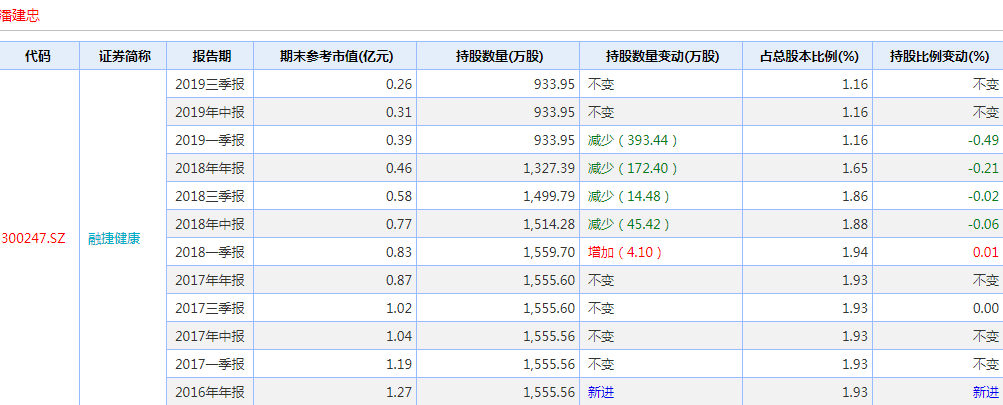This screenshot has width=1003, height=405.
Task: Select the 2017年中报 report period cell
Action: [x=210, y=336]
